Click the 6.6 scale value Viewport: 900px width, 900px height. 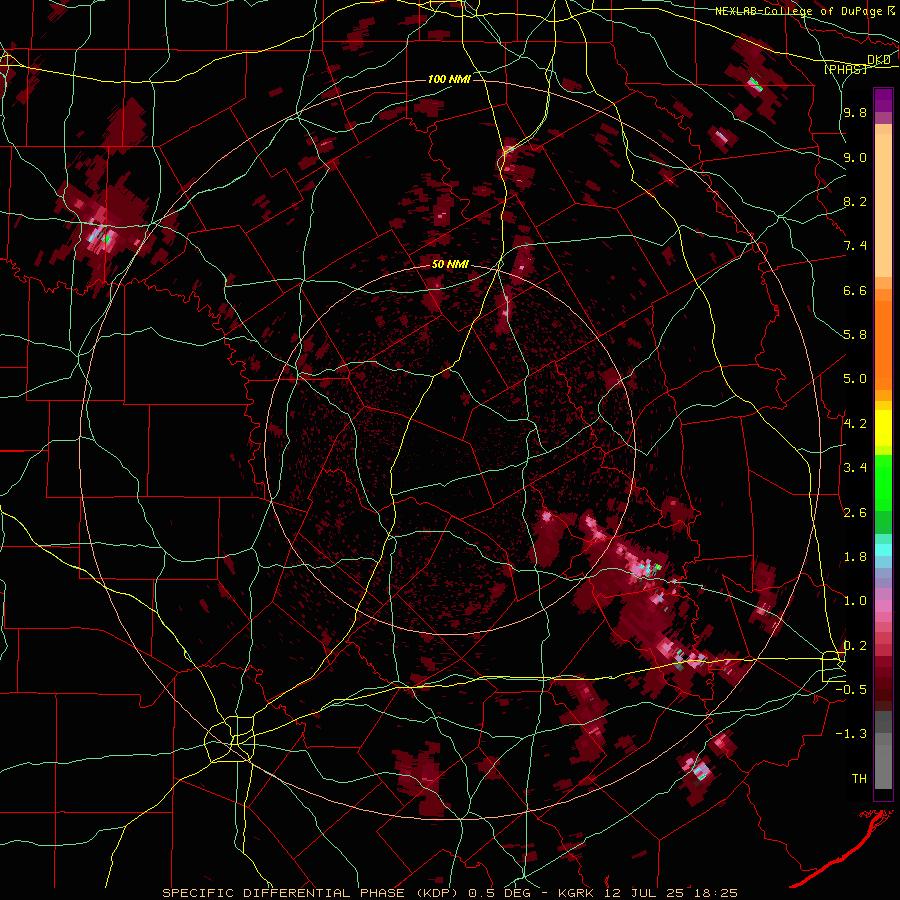[855, 290]
